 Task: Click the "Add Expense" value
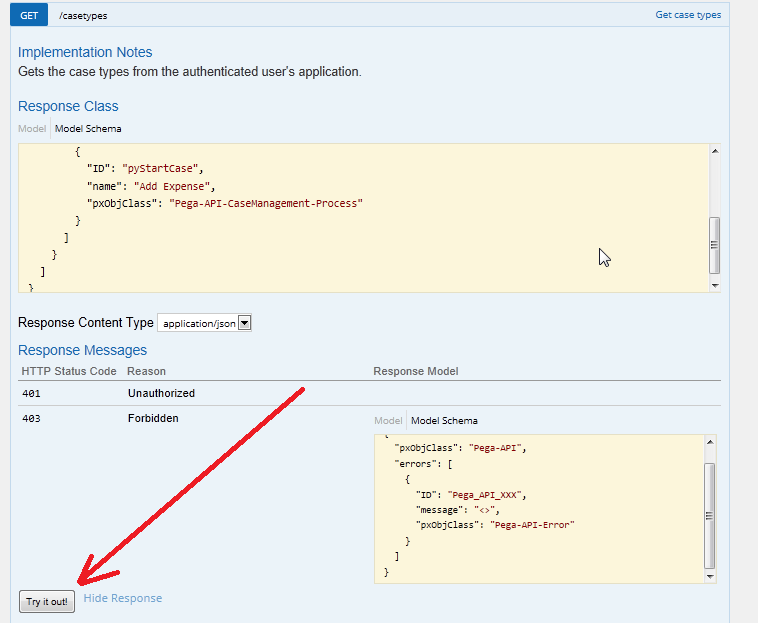172,186
